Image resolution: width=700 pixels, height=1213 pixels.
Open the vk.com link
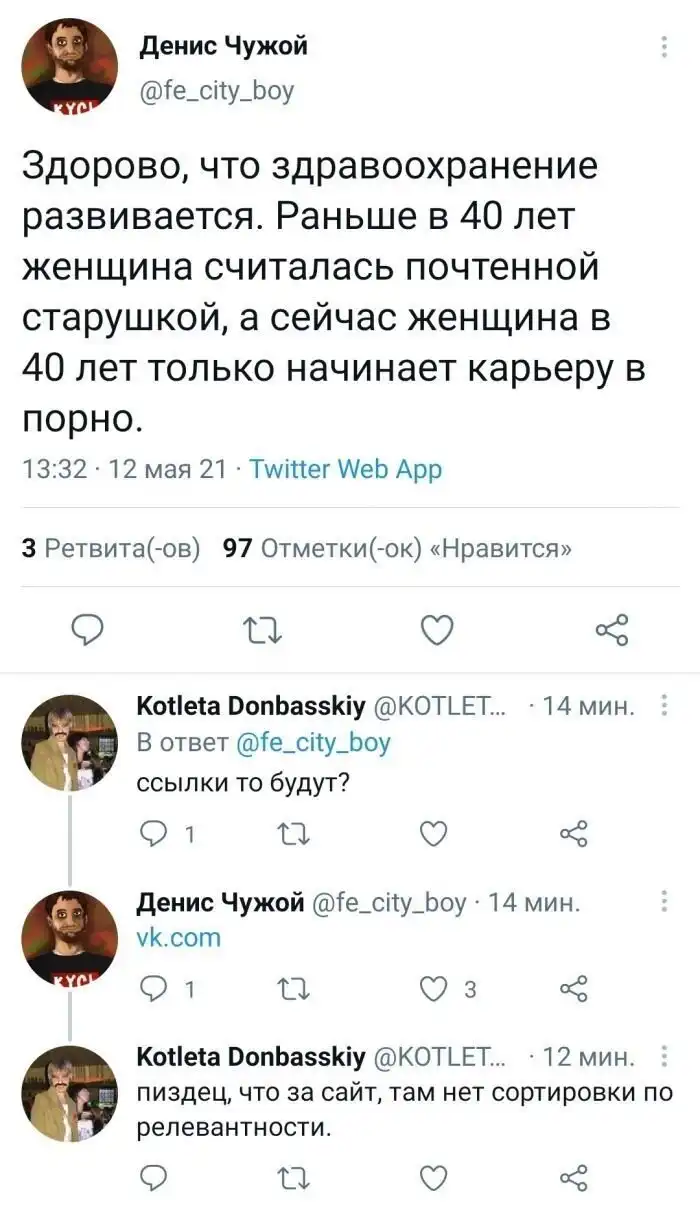178,938
